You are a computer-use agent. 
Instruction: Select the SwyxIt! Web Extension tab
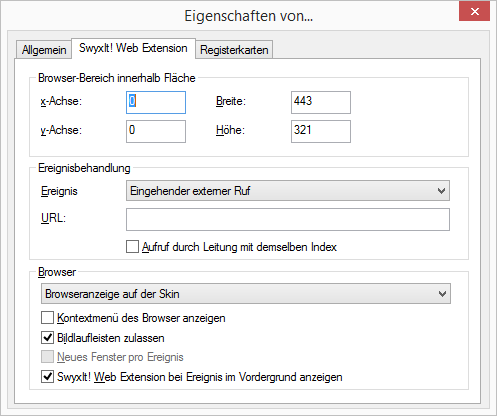133,48
